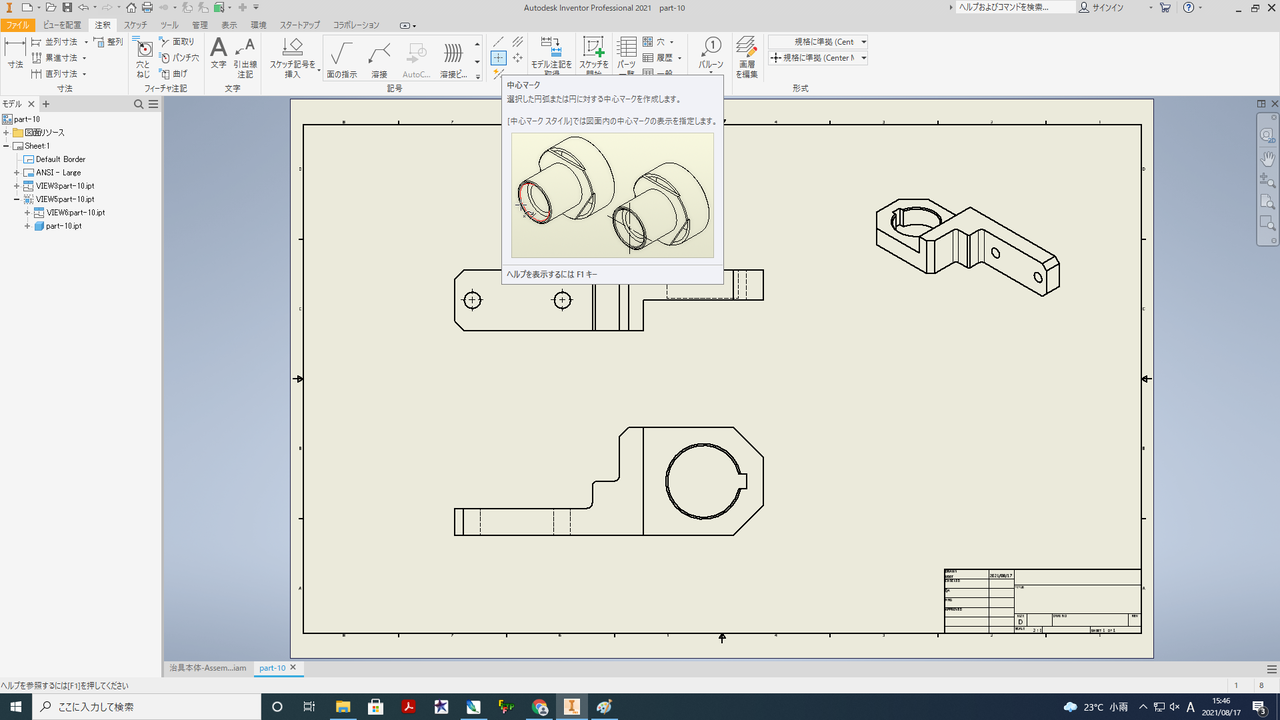Click the Print icon in quick access toolbar
The image size is (1280, 720).
147,7
